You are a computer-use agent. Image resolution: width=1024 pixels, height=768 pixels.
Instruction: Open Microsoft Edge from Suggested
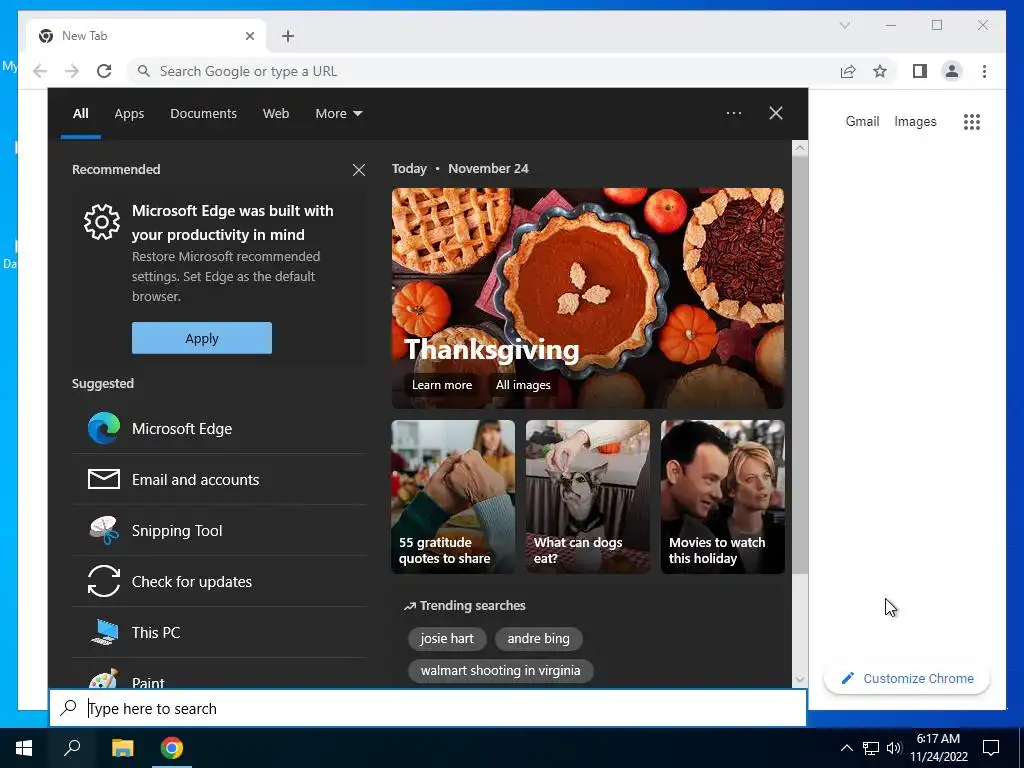(219, 428)
